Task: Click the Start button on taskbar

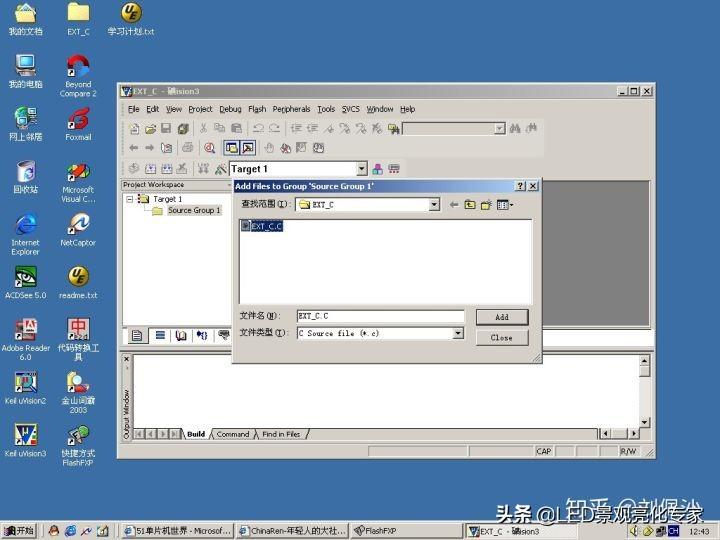Action: 19,531
